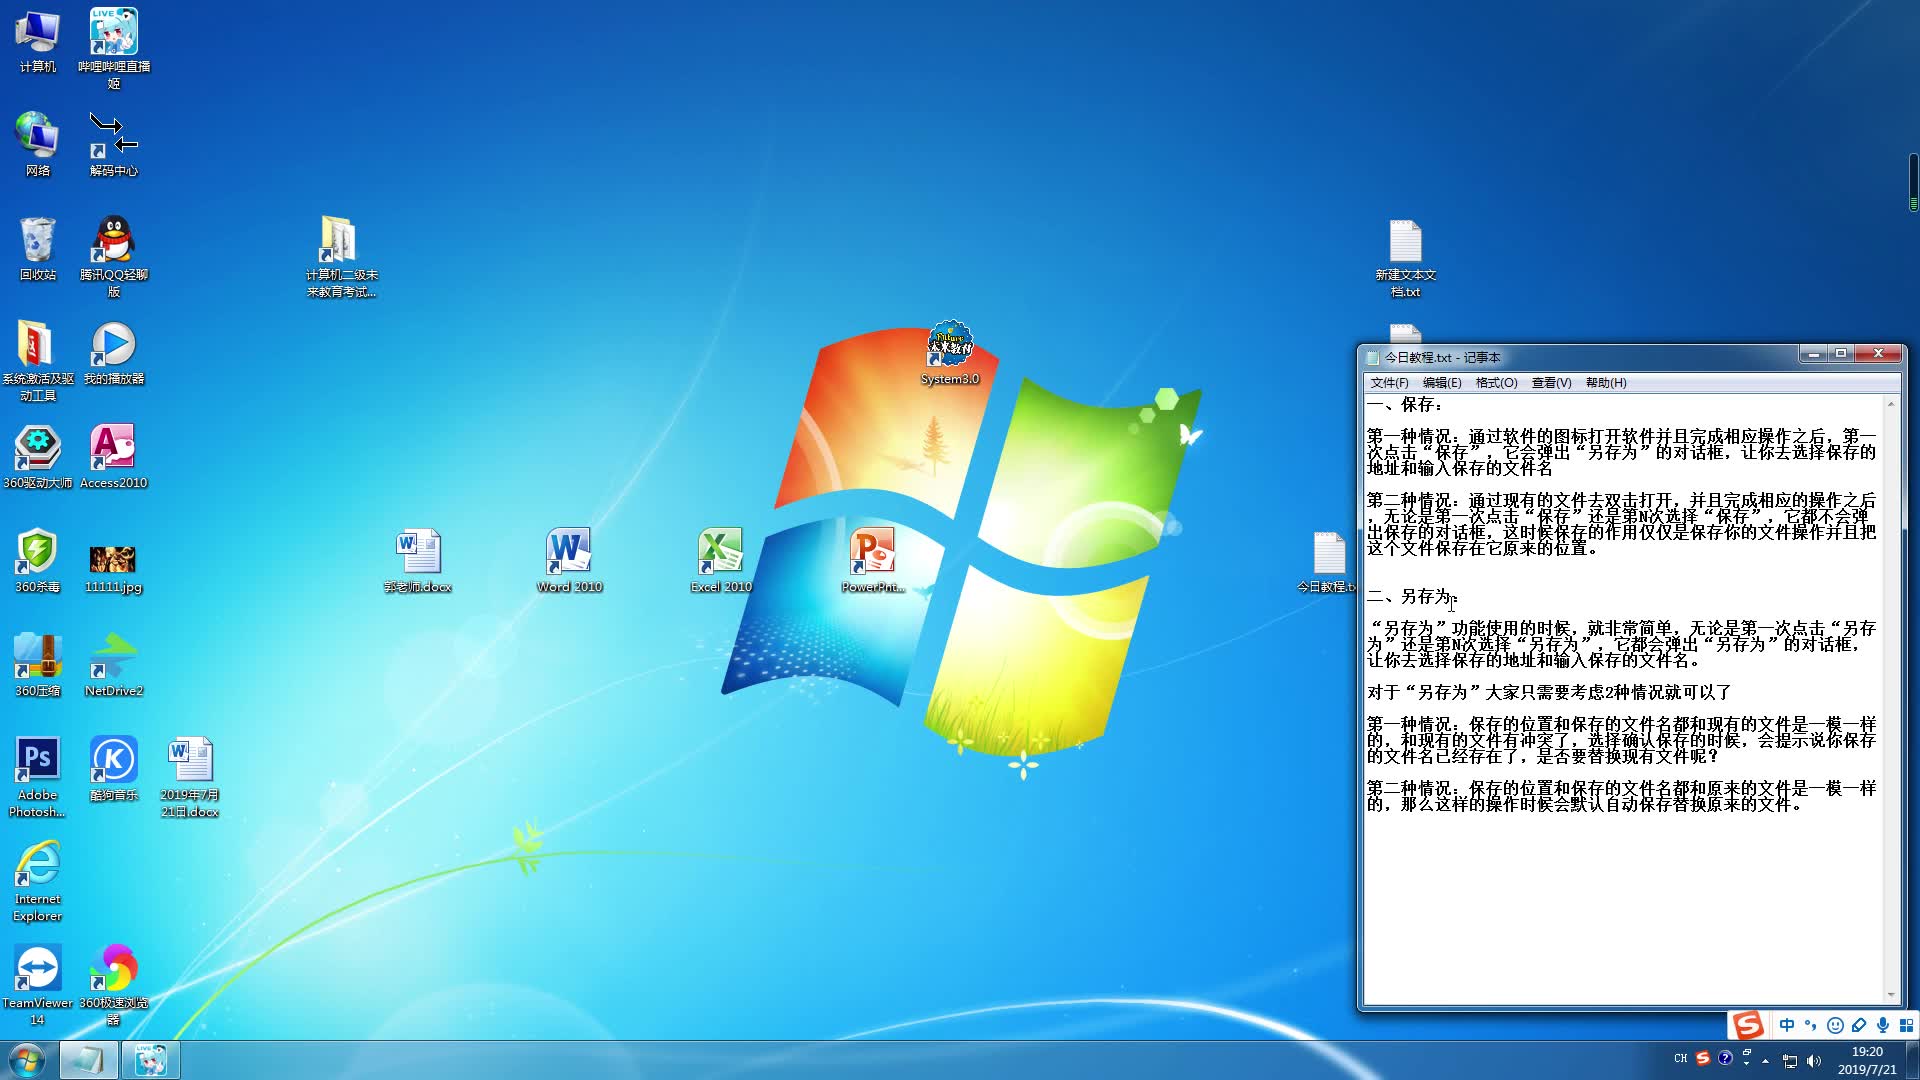Select the 网络 desktop icon
The width and height of the screenshot is (1920, 1080).
[38, 145]
